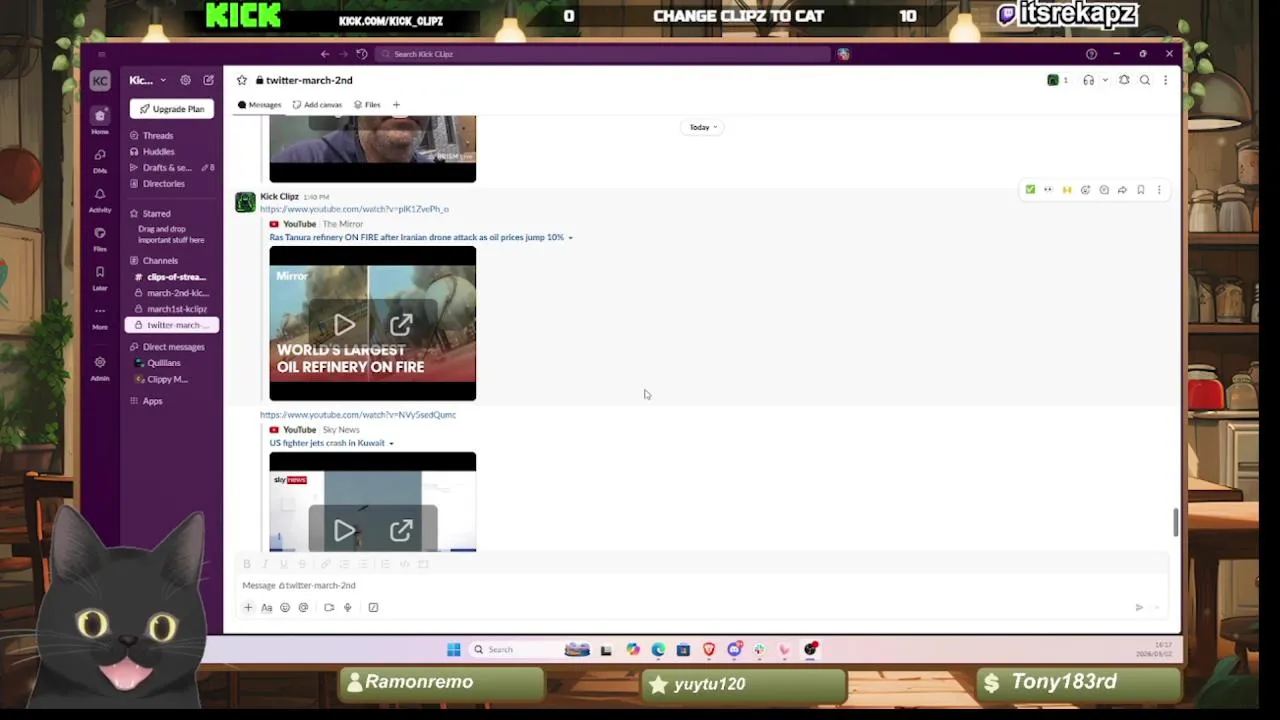The image size is (1280, 720).
Task: Start a new message with compose icon
Action: pyautogui.click(x=208, y=80)
